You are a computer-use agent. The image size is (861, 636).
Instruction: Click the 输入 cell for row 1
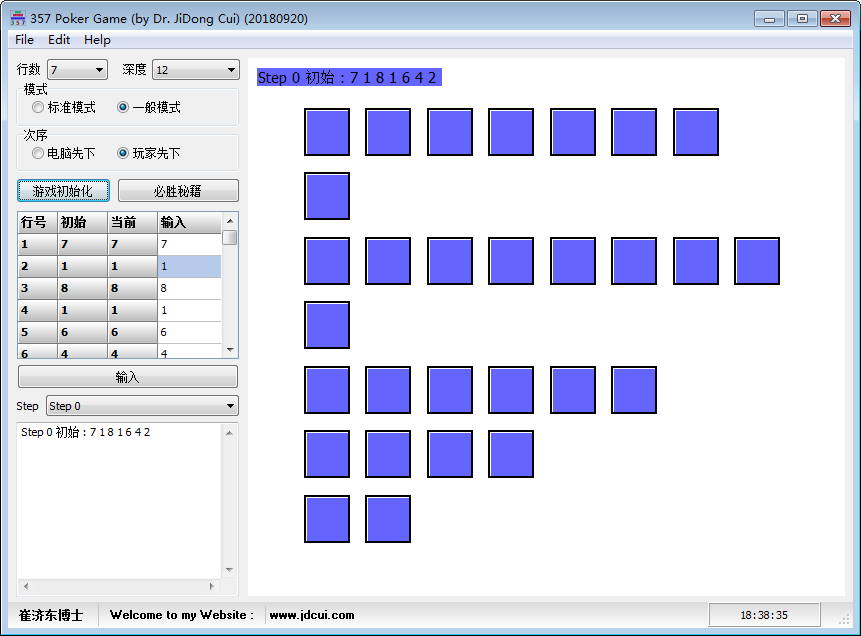pyautogui.click(x=189, y=244)
